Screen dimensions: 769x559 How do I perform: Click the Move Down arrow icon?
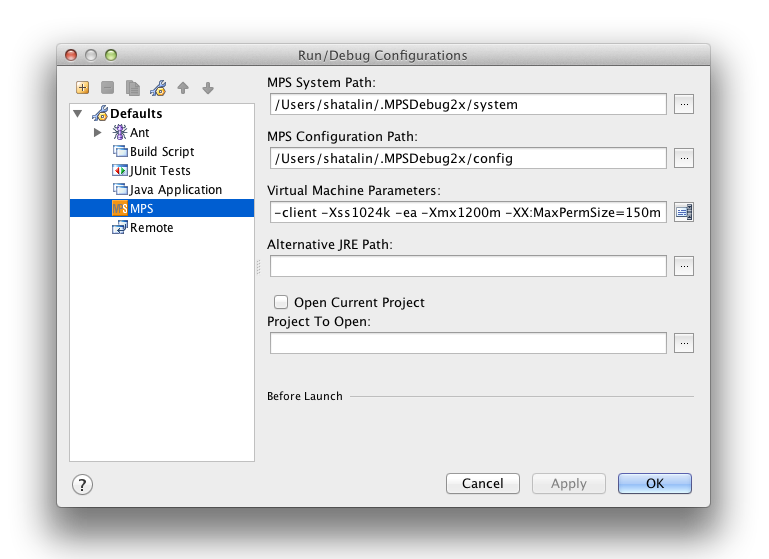point(208,88)
